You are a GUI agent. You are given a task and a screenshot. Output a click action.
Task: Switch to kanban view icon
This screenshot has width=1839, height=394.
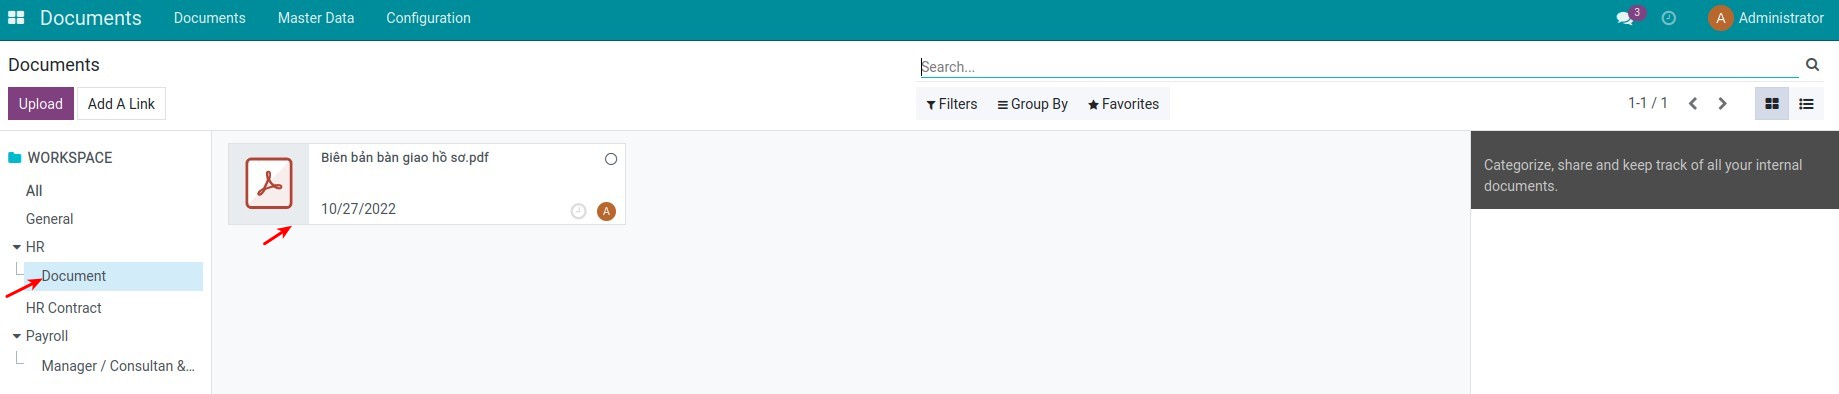(1772, 104)
